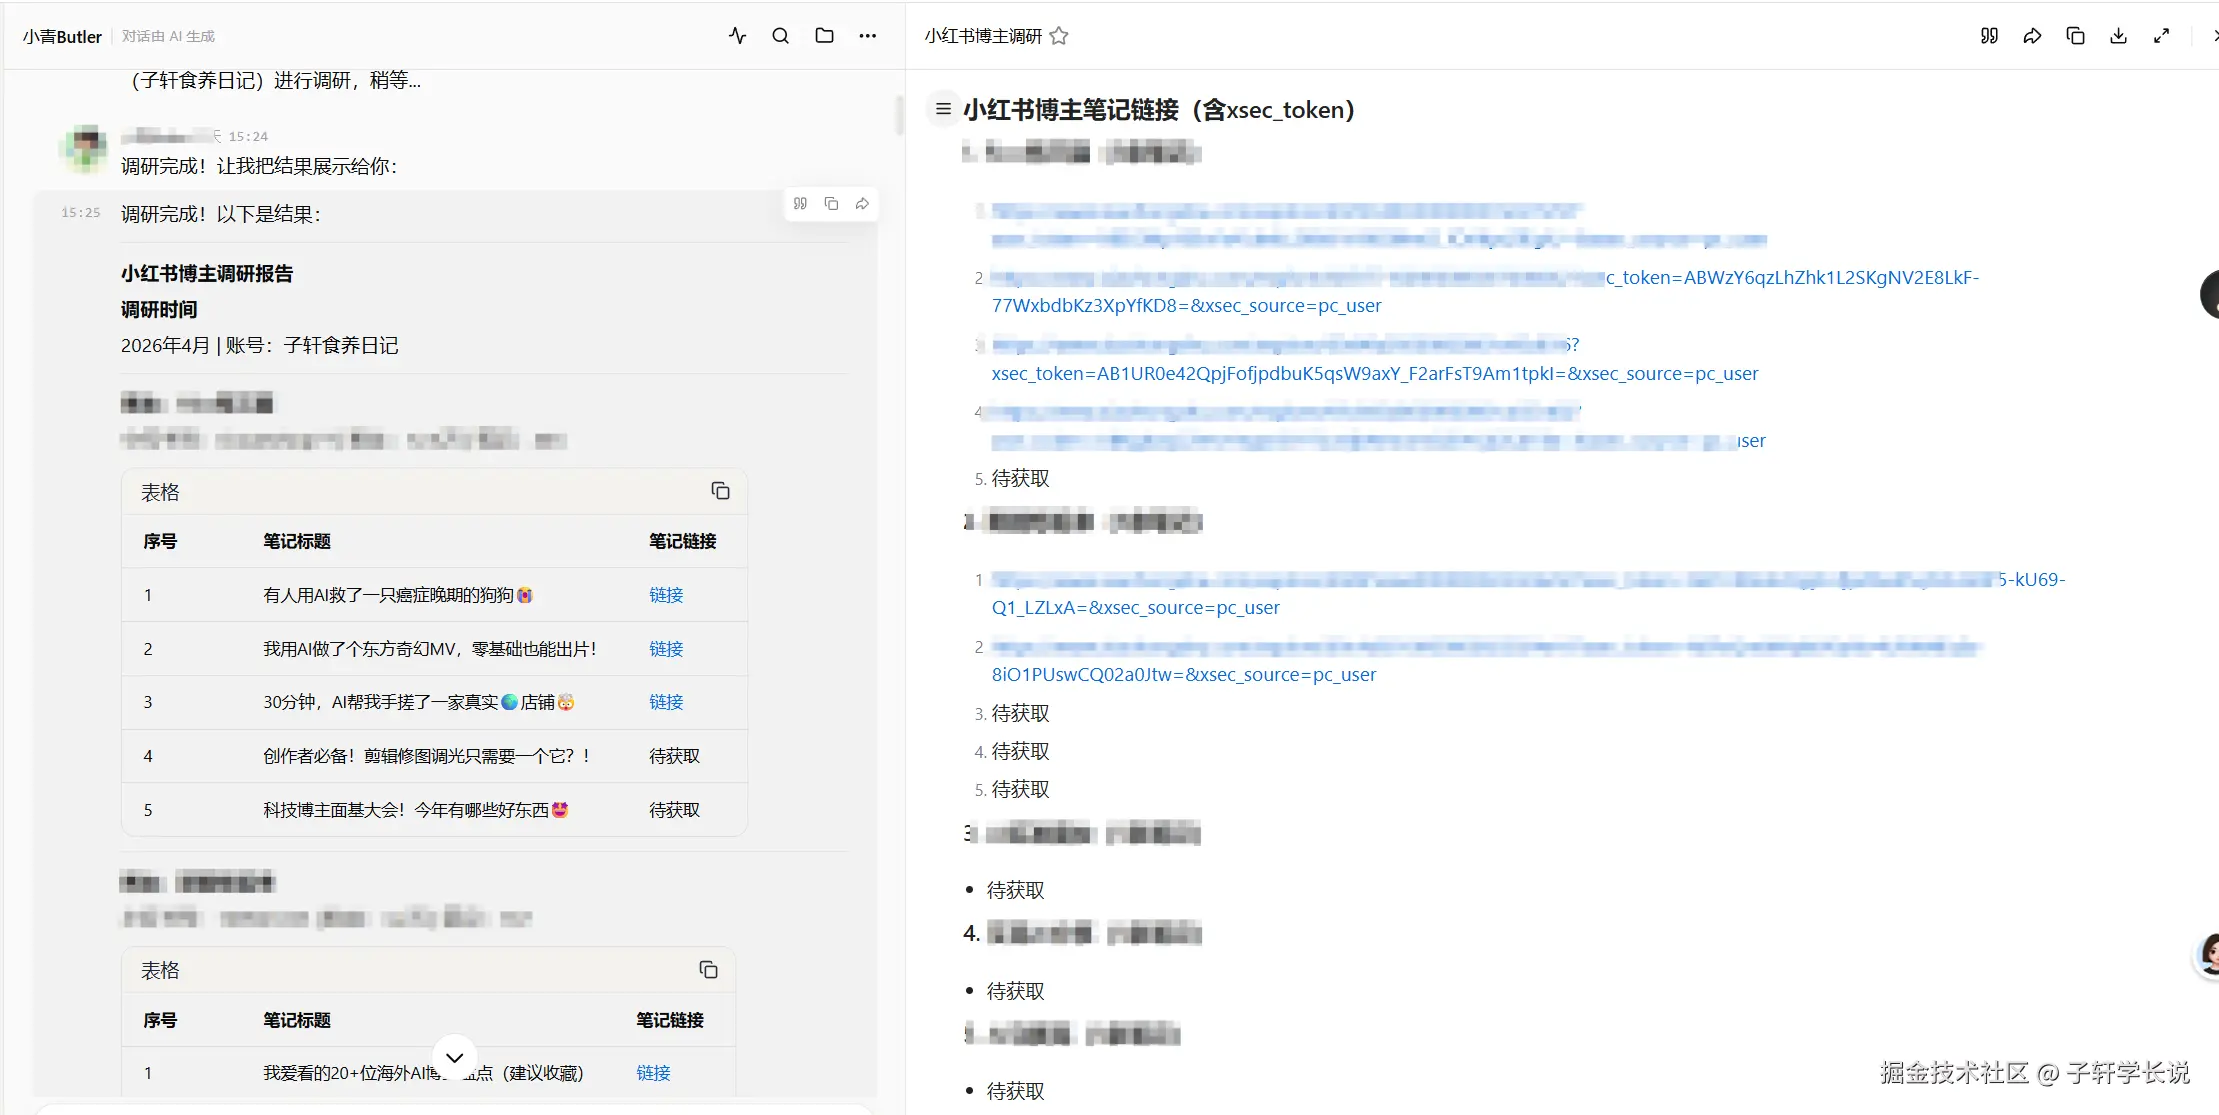The height and width of the screenshot is (1115, 2219).
Task: Open the 链接 for the 东方奇幻MV note
Action: coord(666,649)
